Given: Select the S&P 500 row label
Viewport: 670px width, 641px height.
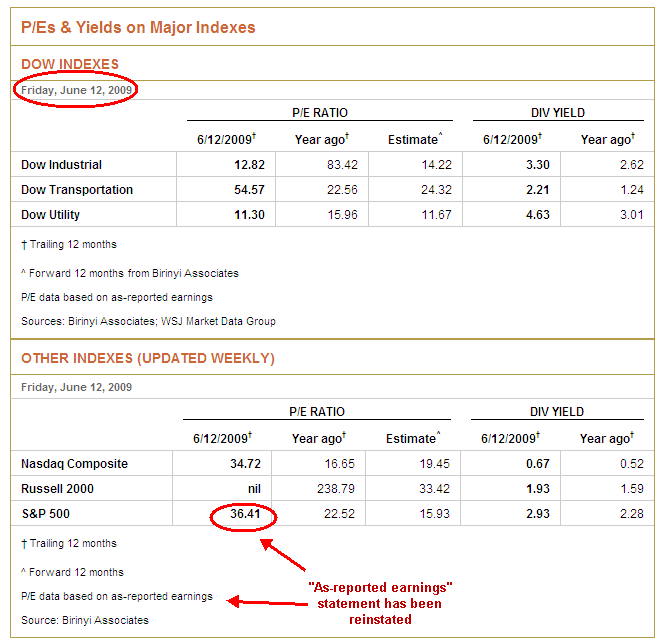Looking at the screenshot, I should (x=45, y=514).
